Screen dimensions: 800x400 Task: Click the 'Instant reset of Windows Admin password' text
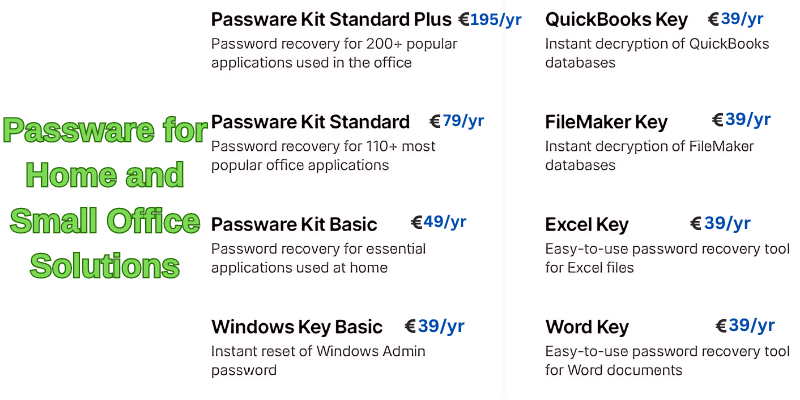point(318,360)
